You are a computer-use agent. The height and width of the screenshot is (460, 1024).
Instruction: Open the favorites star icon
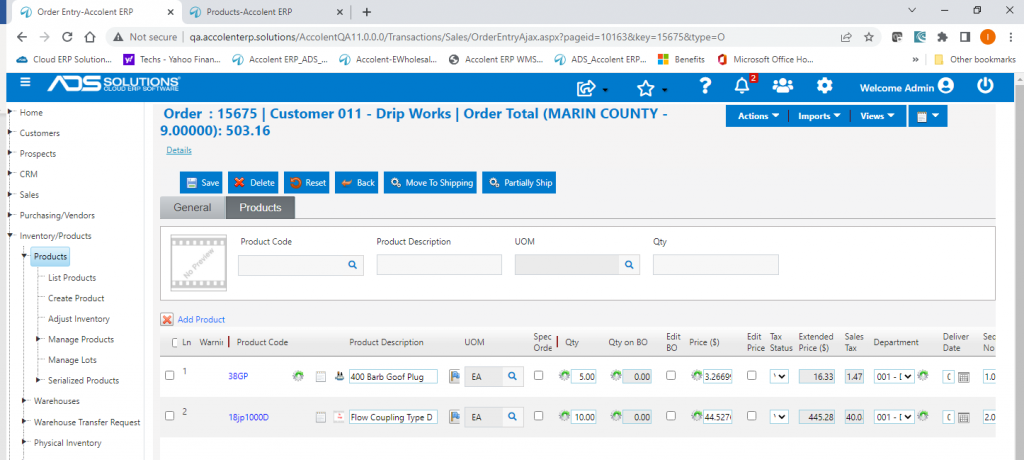tap(645, 87)
